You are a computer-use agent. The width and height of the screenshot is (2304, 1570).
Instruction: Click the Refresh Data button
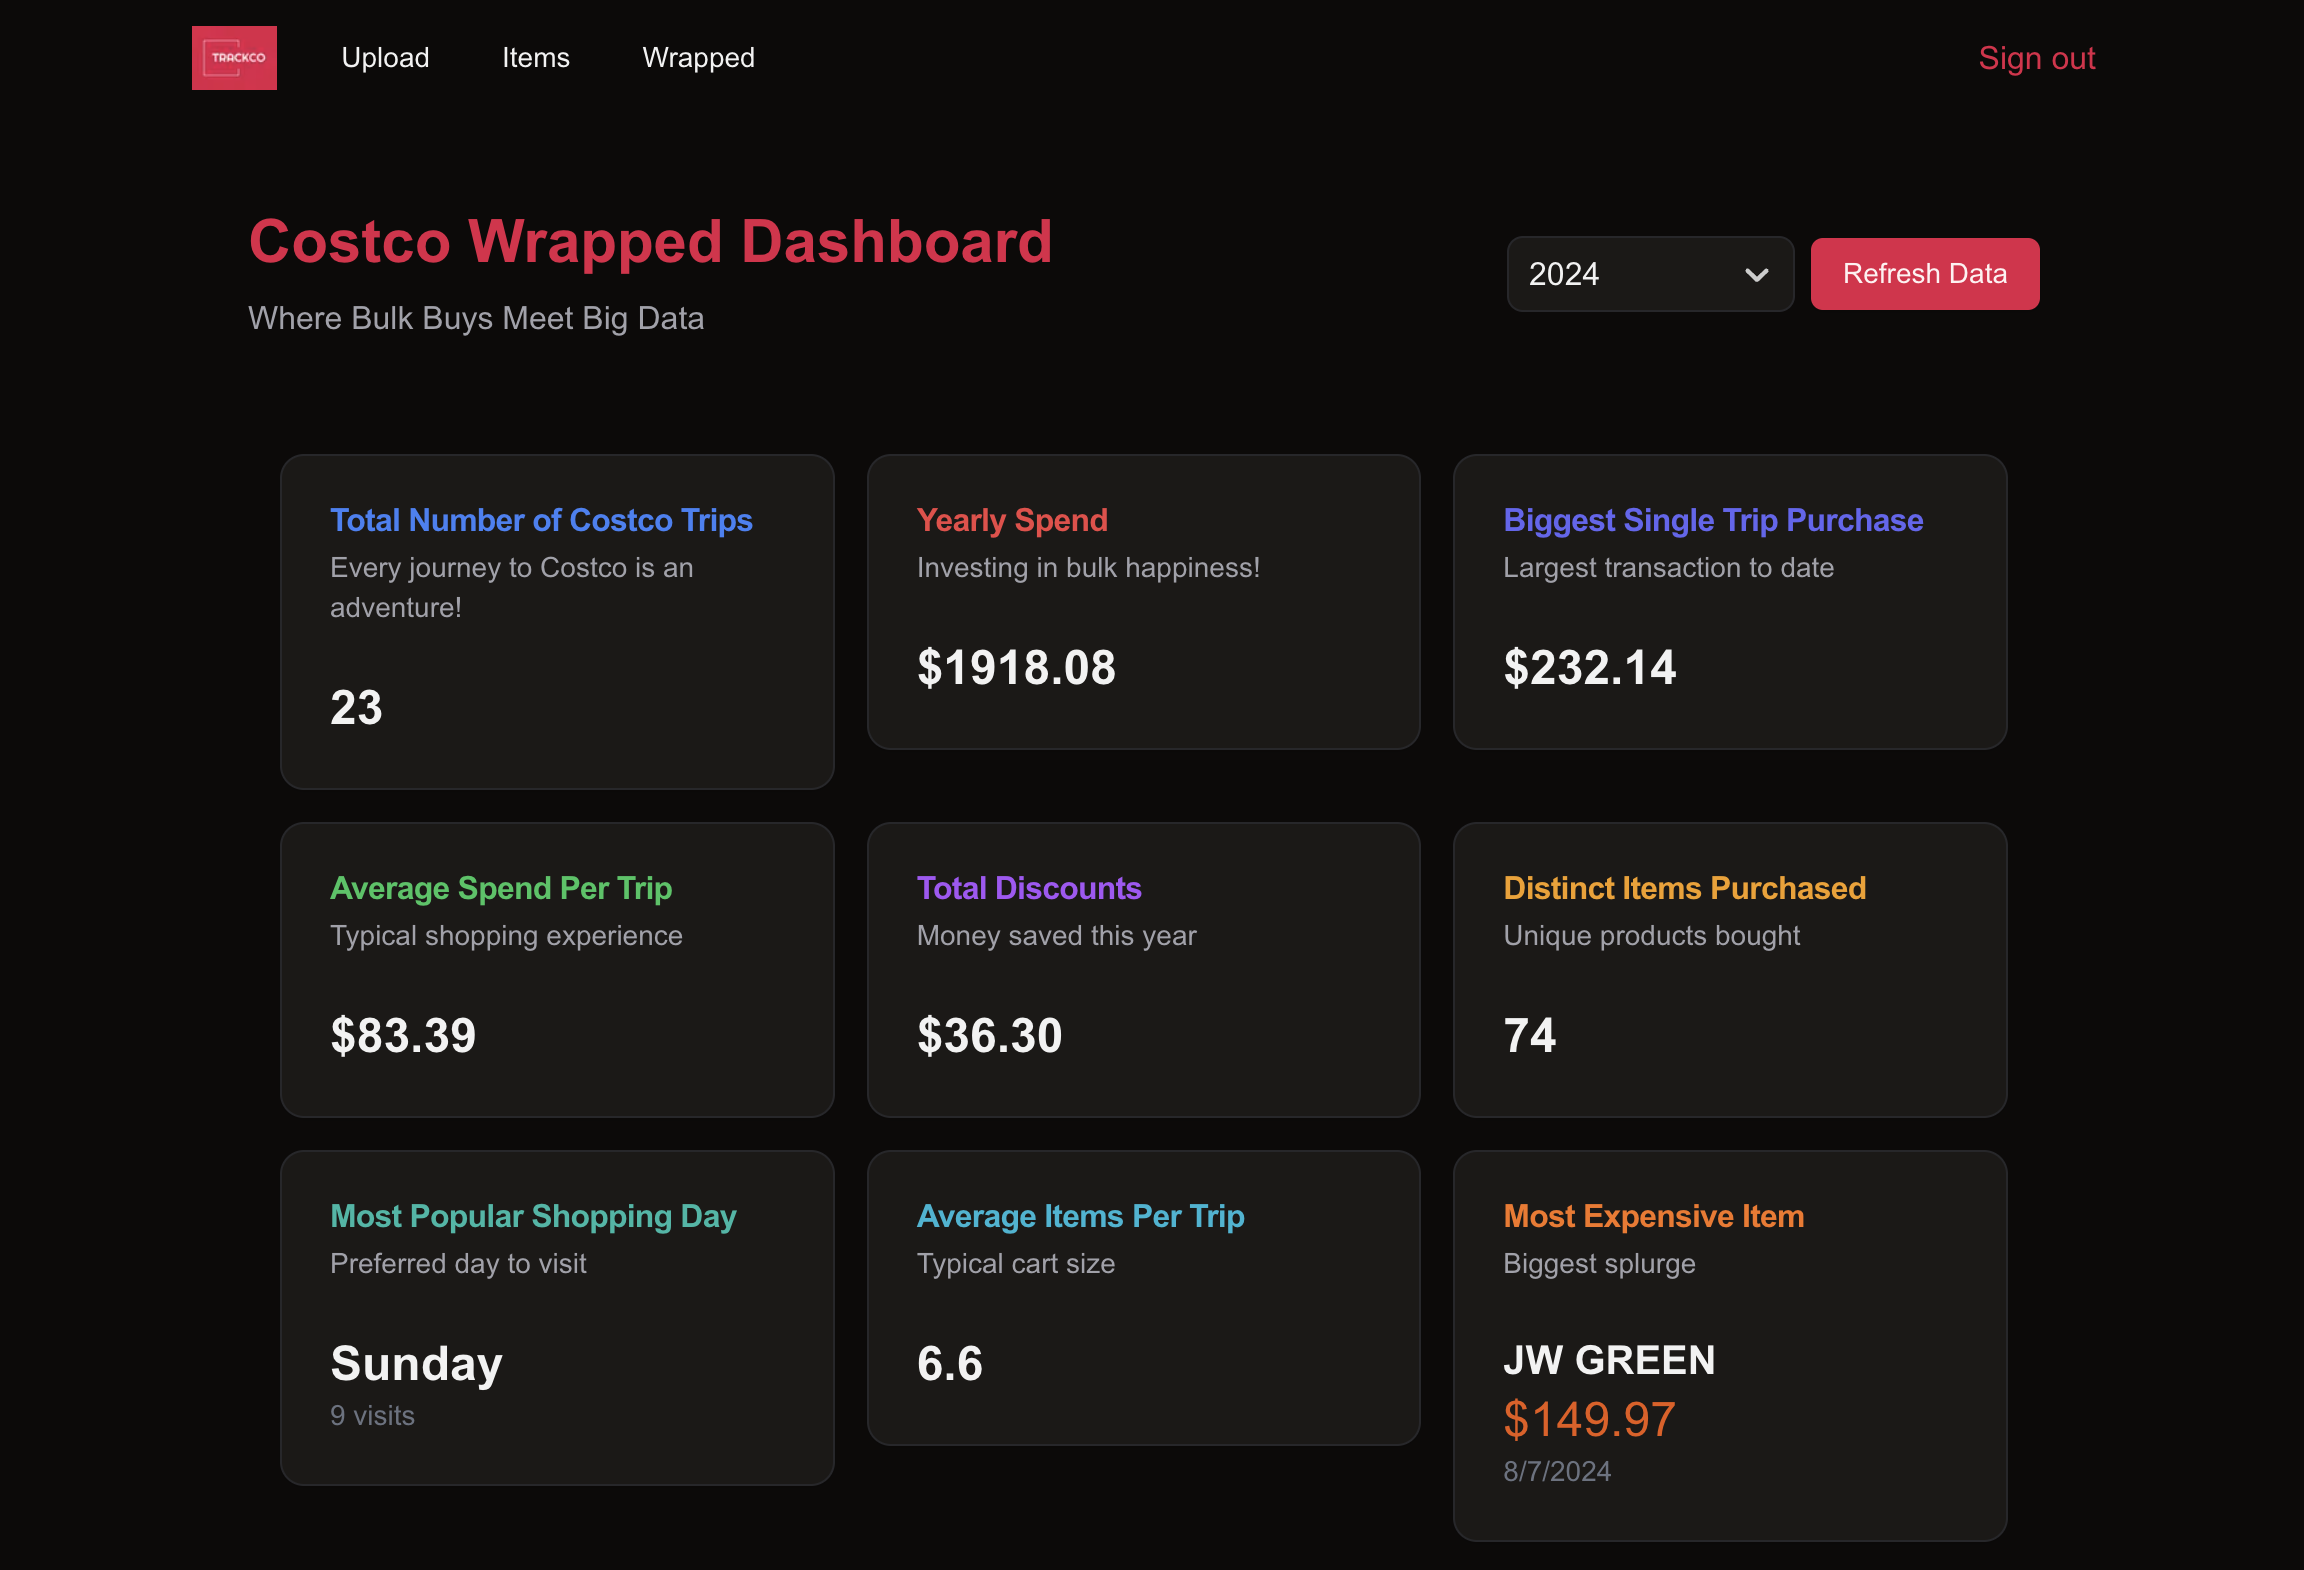pyautogui.click(x=1925, y=274)
